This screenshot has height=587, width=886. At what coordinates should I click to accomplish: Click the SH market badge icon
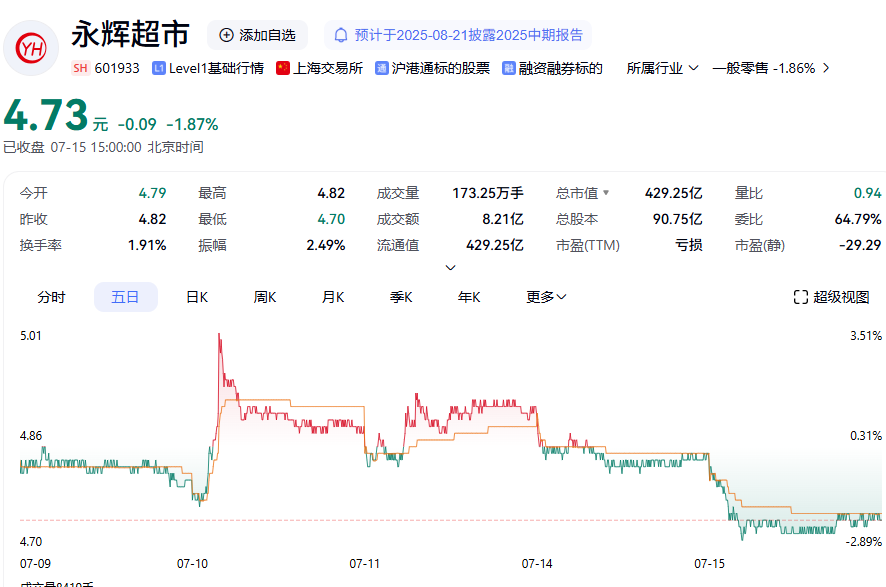80,68
